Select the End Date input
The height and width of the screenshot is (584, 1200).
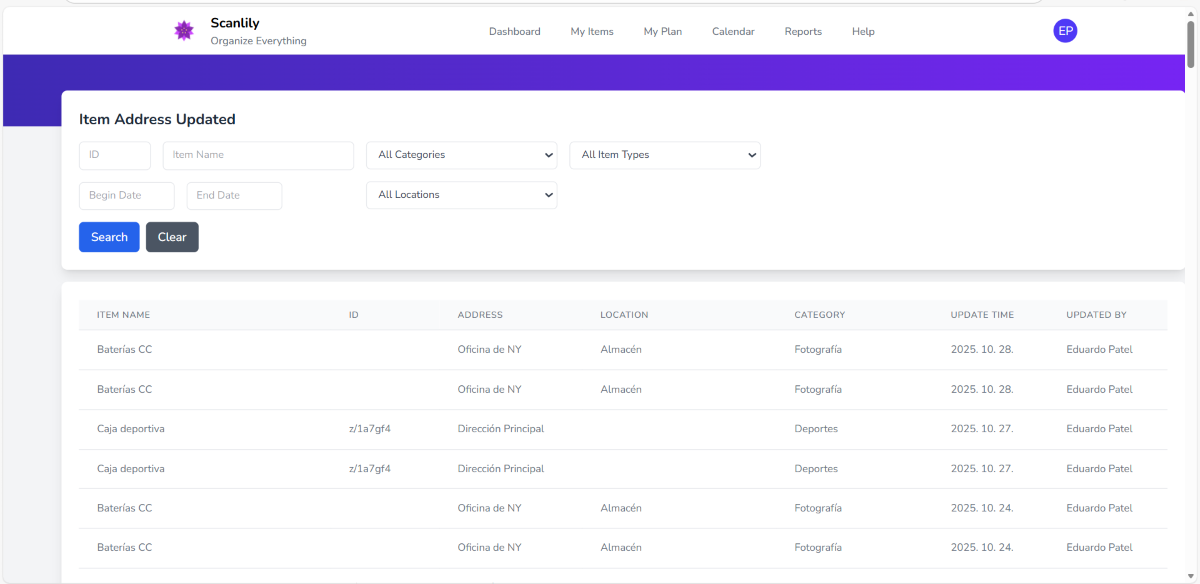(234, 196)
